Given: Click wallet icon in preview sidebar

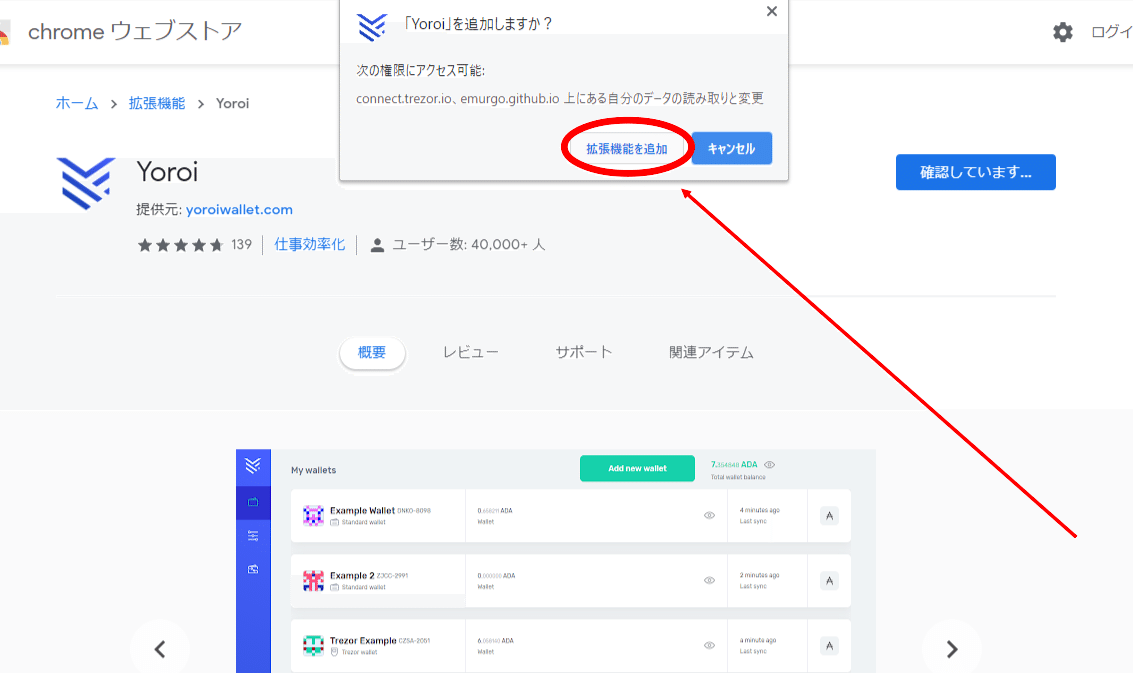Looking at the screenshot, I should 253,502.
